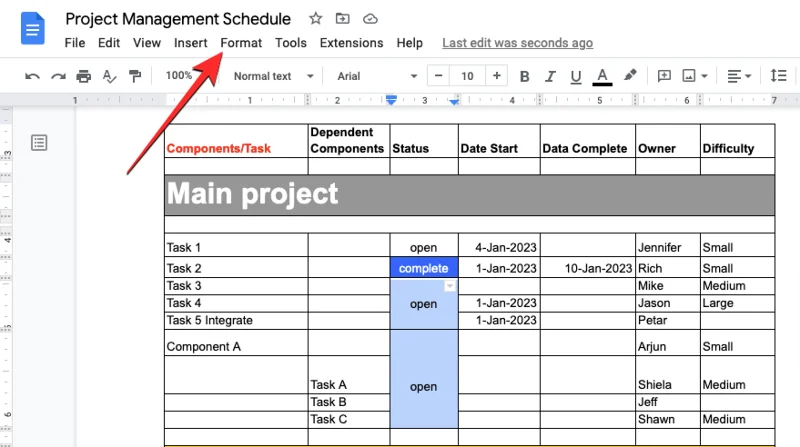The width and height of the screenshot is (800, 447).
Task: Click the Add comment icon
Action: 664,76
